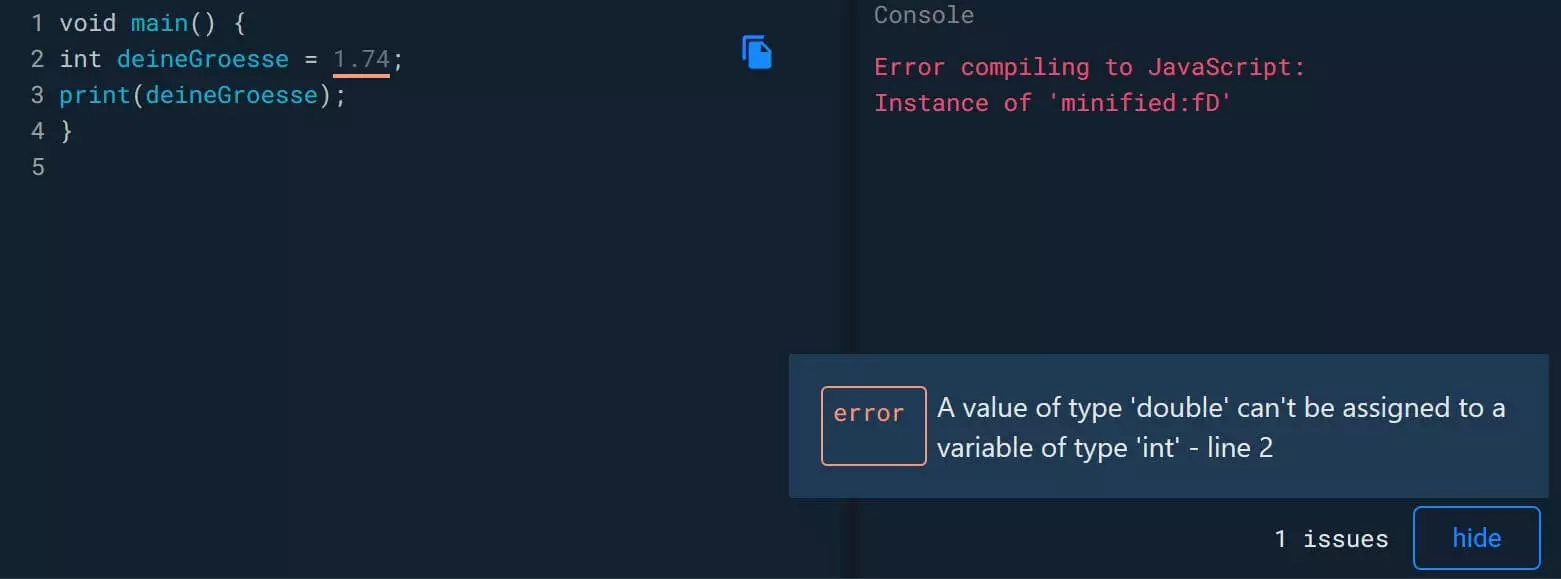This screenshot has width=1561, height=579.
Task: Copy the code with the clipboard icon
Action: [x=757, y=52]
